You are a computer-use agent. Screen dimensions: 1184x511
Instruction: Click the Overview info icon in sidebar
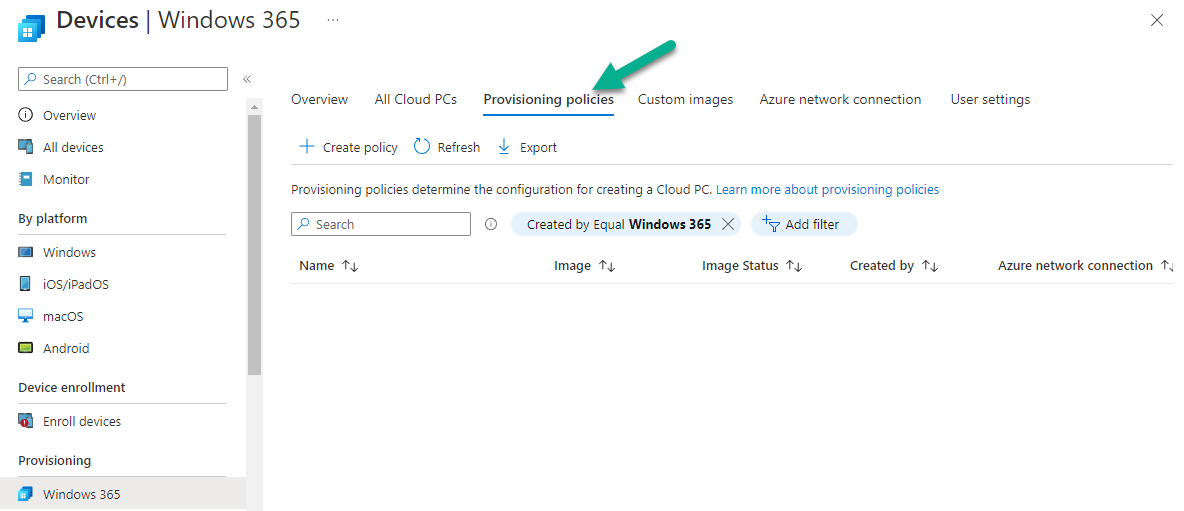tap(26, 115)
